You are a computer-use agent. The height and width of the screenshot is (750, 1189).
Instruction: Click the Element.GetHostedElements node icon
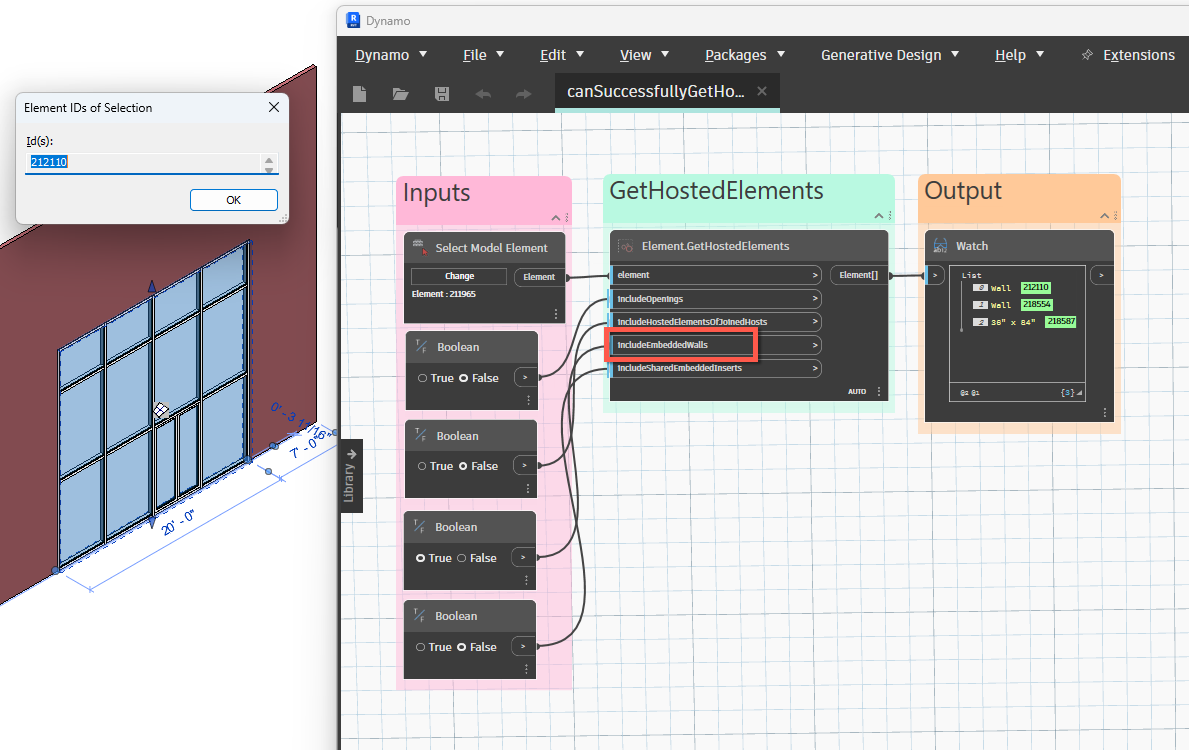click(626, 246)
